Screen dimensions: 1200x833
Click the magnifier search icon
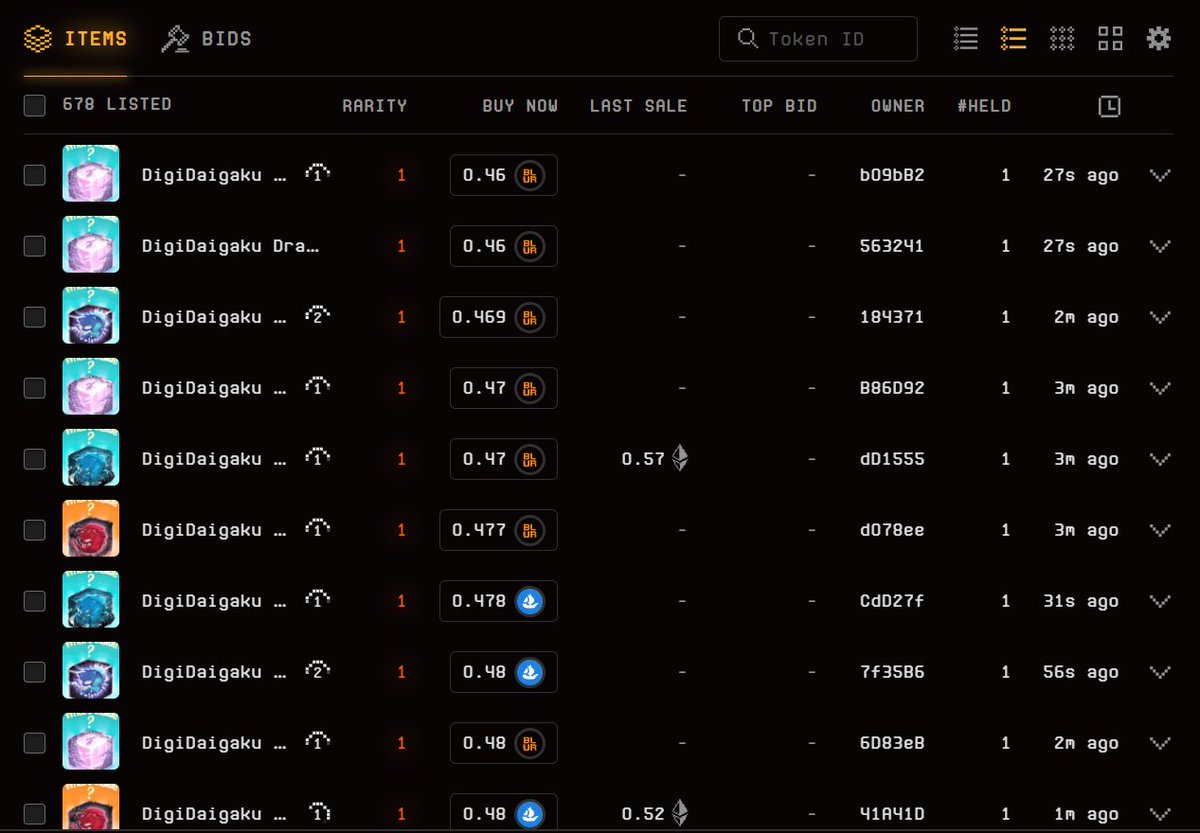coord(747,39)
